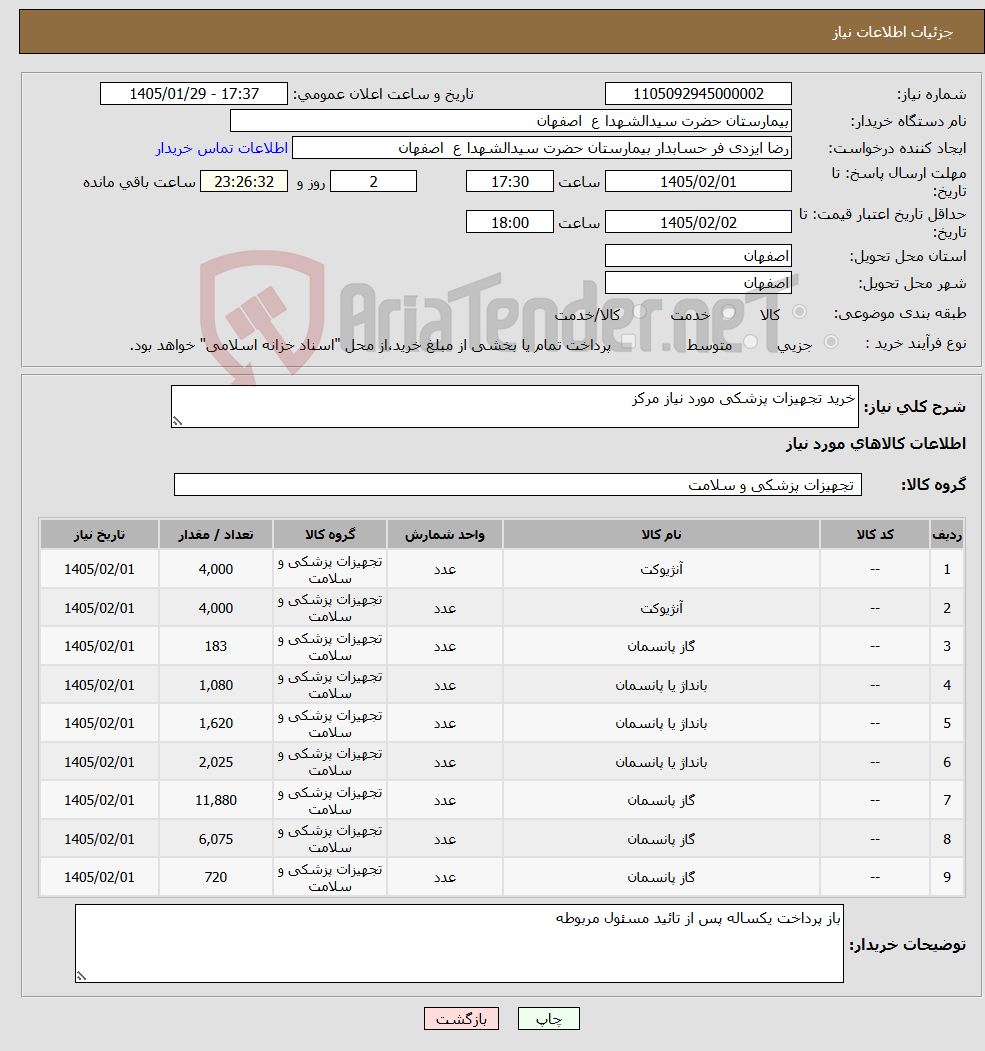Click item name گاز پانسمان in row 9
985x1051 pixels.
pyautogui.click(x=661, y=877)
